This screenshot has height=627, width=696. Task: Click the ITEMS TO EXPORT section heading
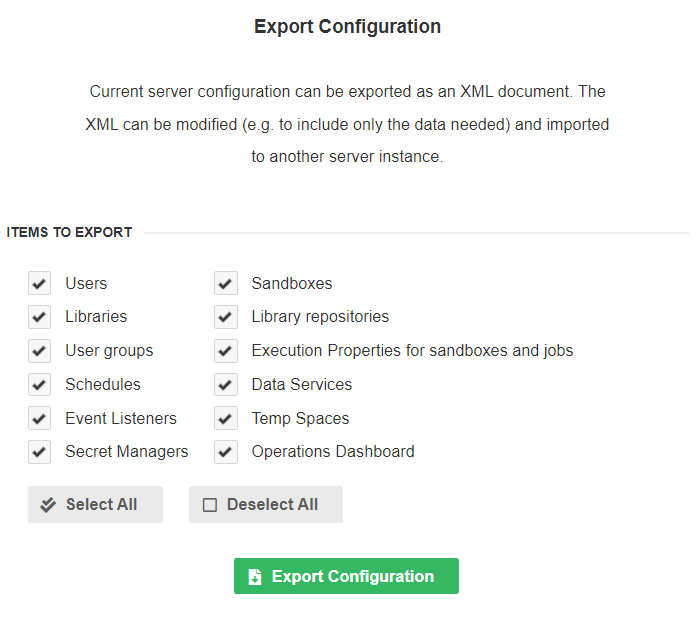point(69,233)
